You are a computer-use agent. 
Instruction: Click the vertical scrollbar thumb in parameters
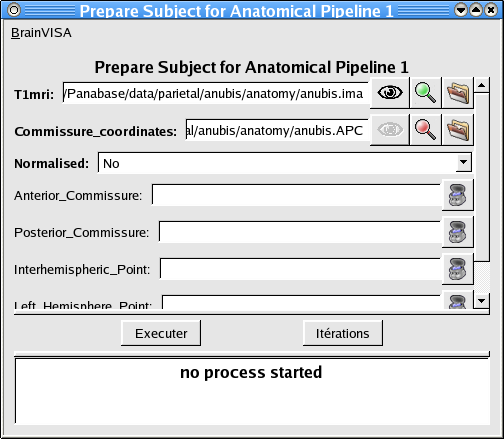(x=481, y=177)
